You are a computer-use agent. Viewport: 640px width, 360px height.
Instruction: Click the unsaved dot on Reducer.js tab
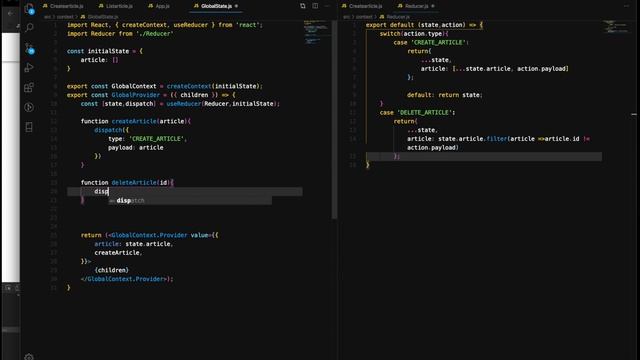(x=433, y=6)
